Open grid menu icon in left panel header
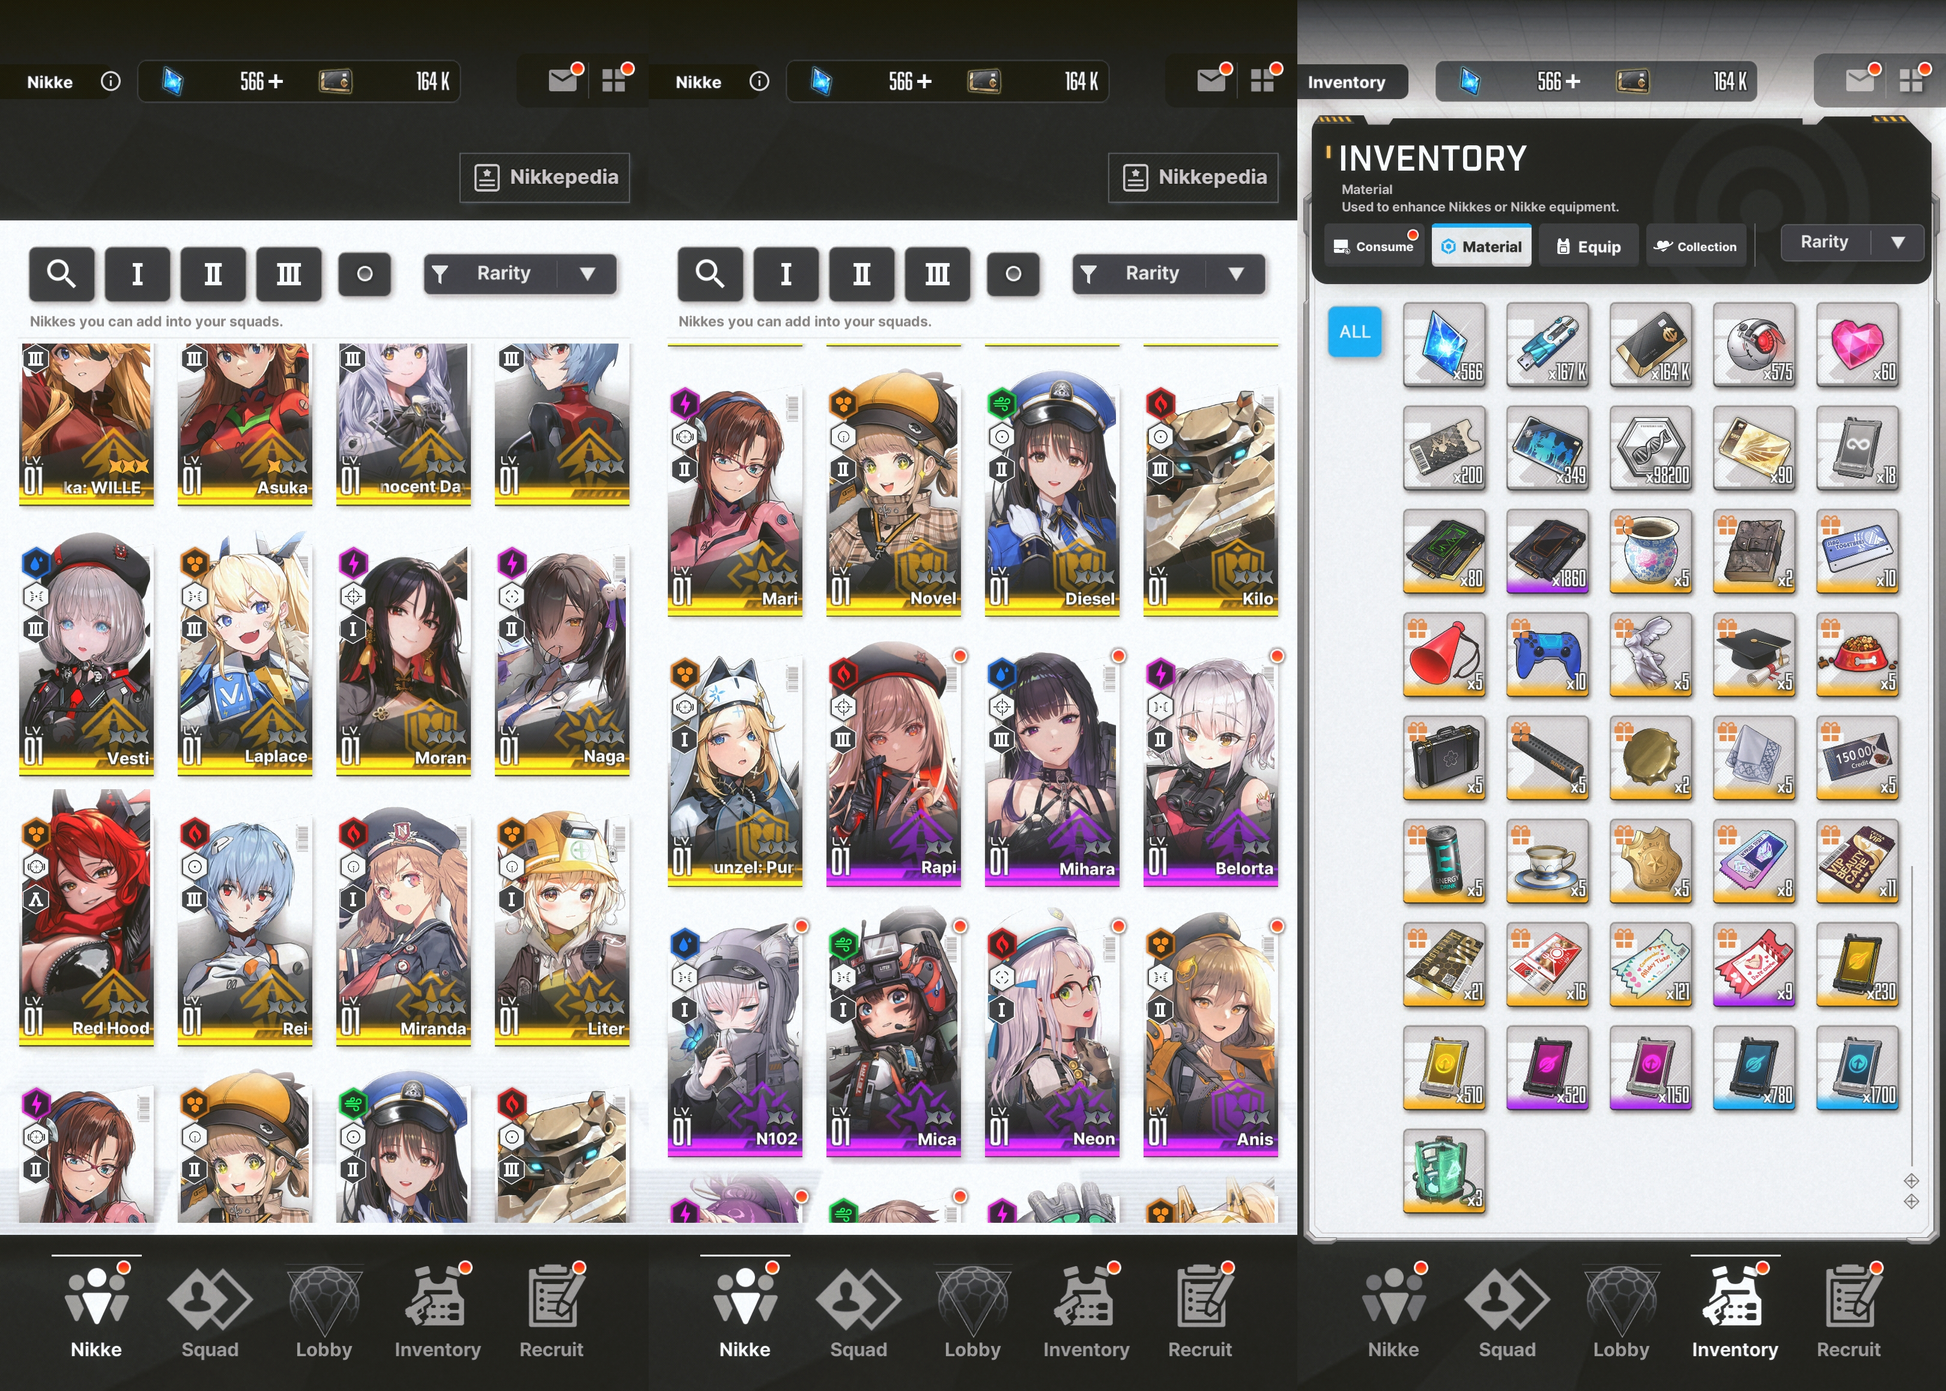 tap(614, 80)
